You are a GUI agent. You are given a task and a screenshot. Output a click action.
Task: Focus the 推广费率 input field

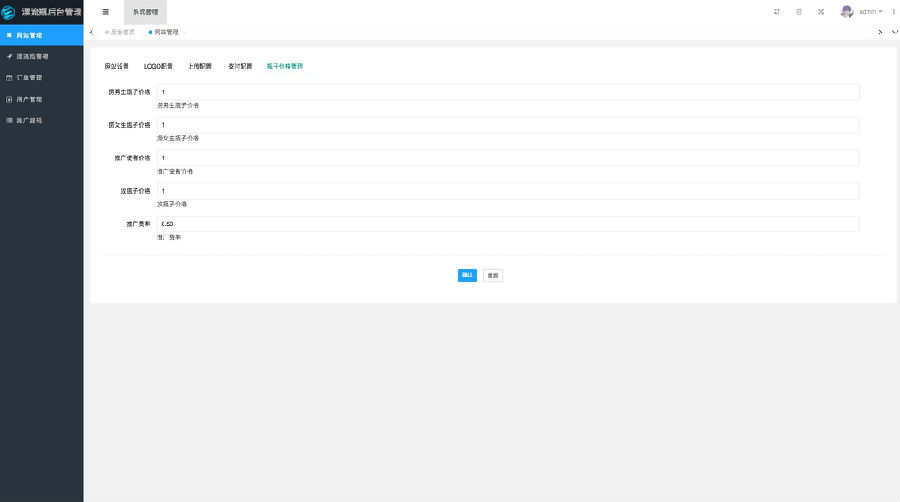point(507,224)
